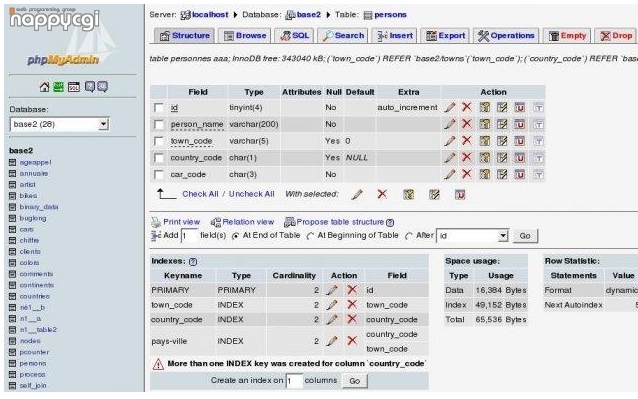
Task: Focus the Add field(s) number input
Action: coord(189,236)
